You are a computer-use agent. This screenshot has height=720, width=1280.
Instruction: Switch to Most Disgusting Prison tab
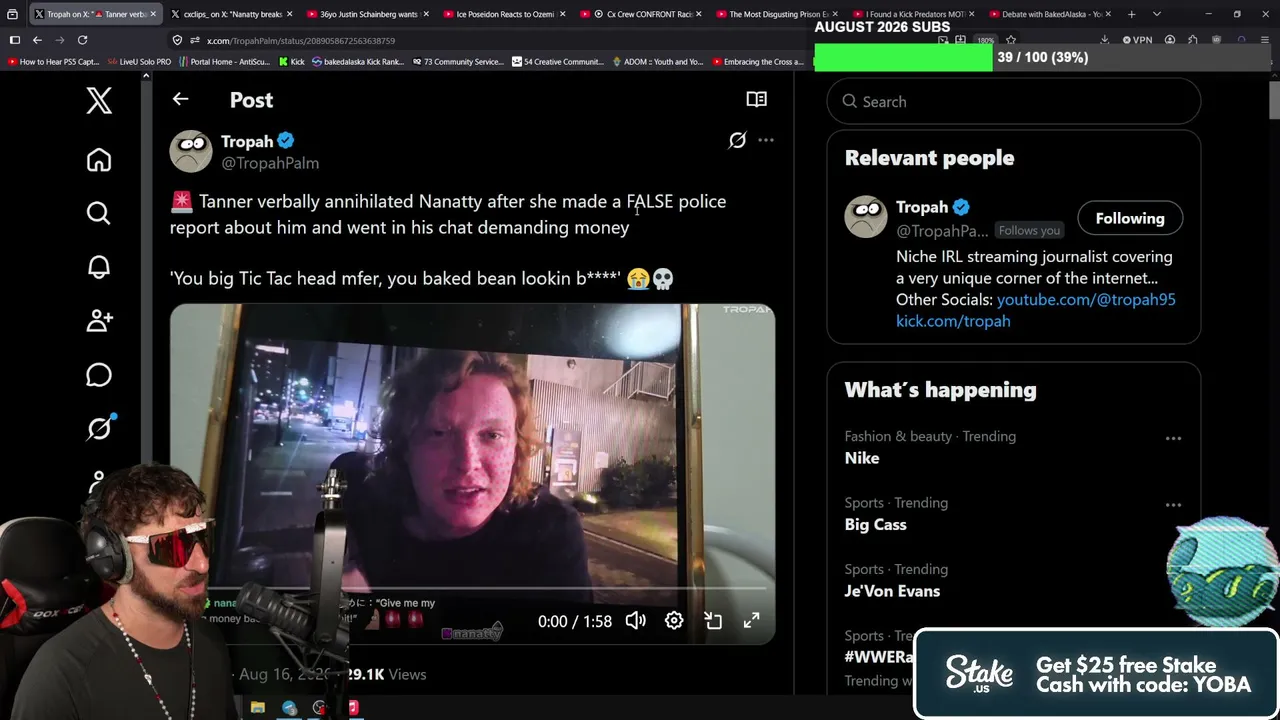[777, 14]
